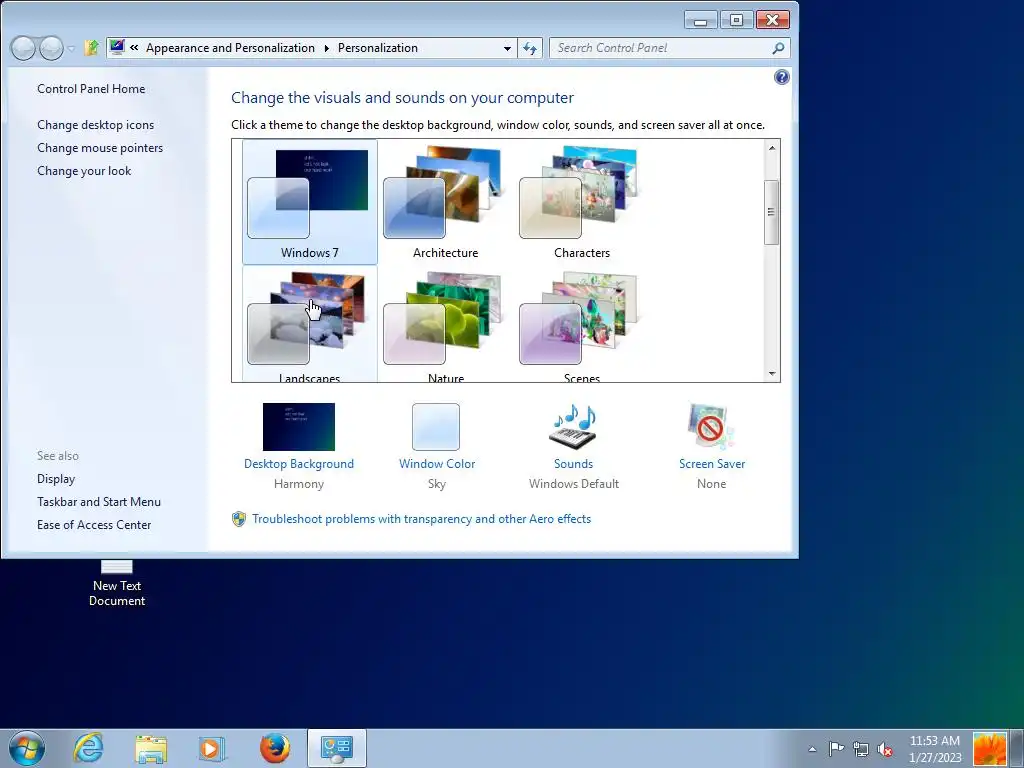Click the Appearance and Personalization breadcrumb

tap(230, 48)
